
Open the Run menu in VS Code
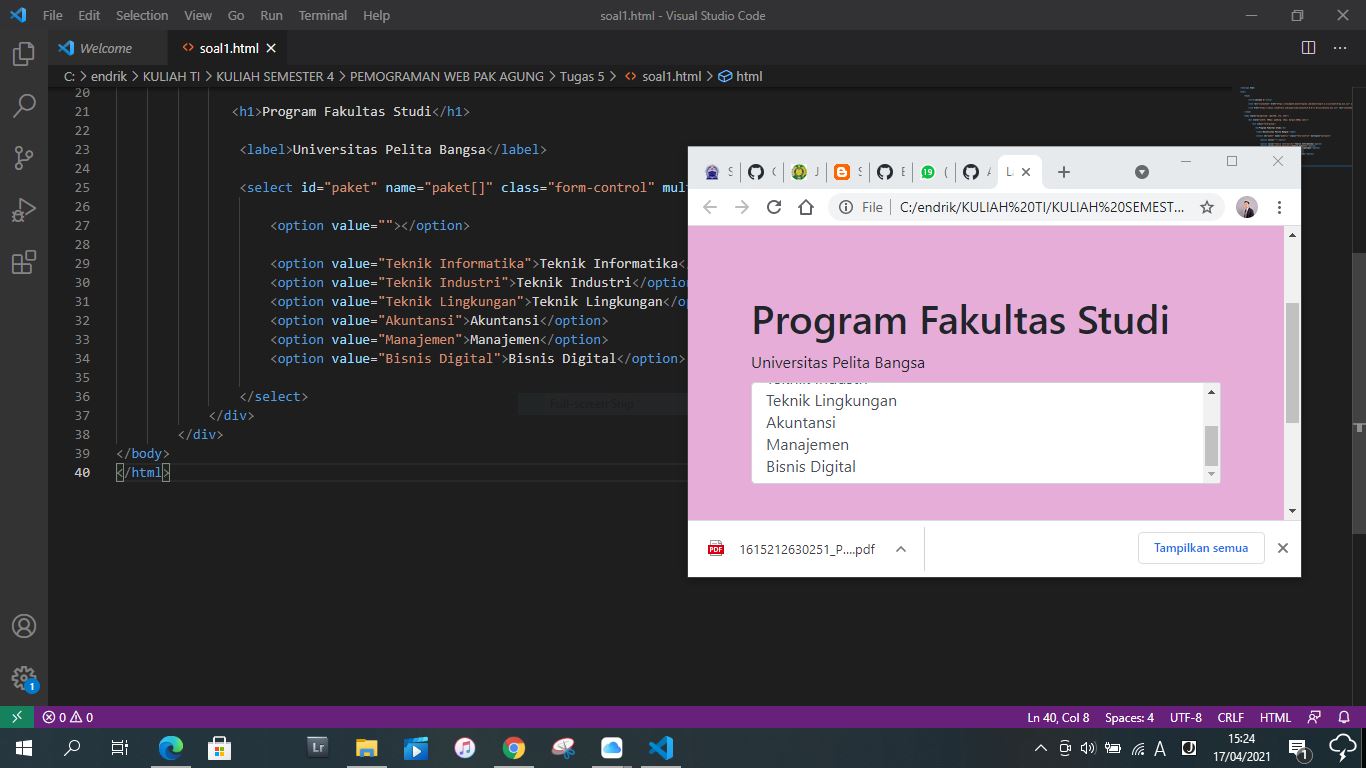(x=271, y=15)
